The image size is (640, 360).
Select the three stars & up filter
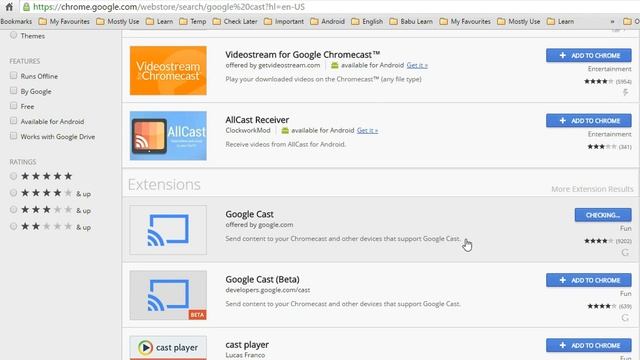point(13,209)
